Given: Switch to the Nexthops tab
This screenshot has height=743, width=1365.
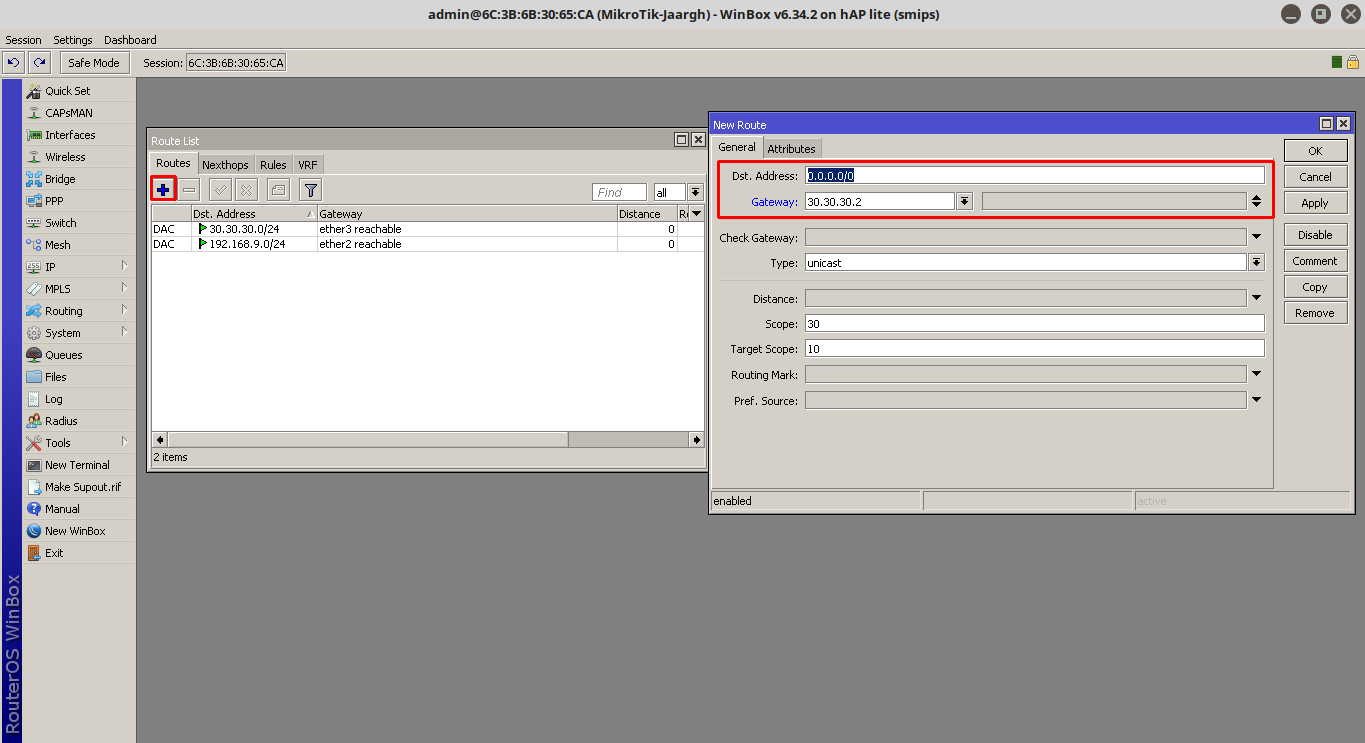Looking at the screenshot, I should coord(225,164).
